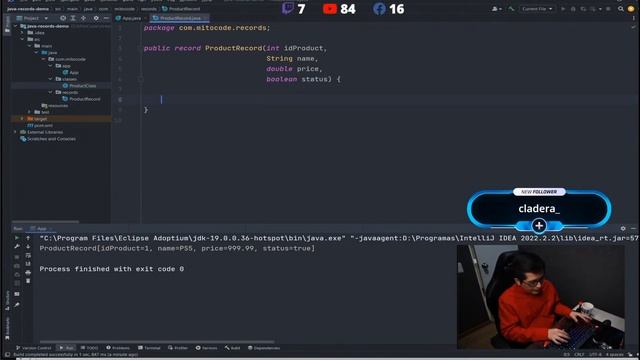The width and height of the screenshot is (640, 360).
Task: Click the Collapse All icon in Project panel
Action: pos(83,18)
